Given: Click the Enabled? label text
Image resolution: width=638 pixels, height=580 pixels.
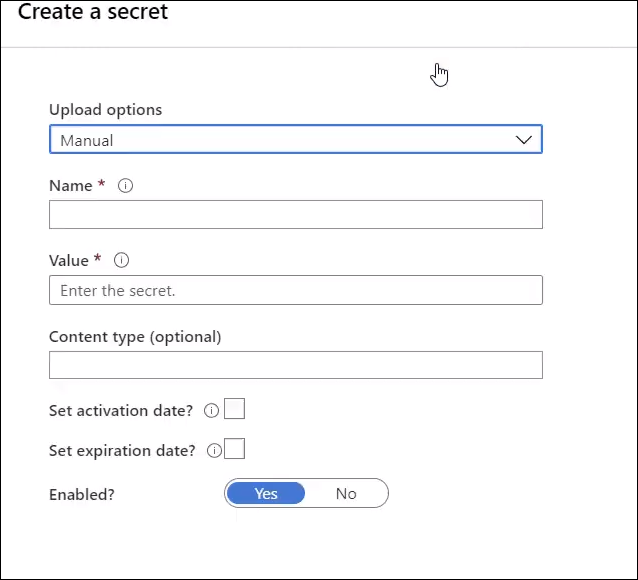Looking at the screenshot, I should pyautogui.click(x=82, y=495).
